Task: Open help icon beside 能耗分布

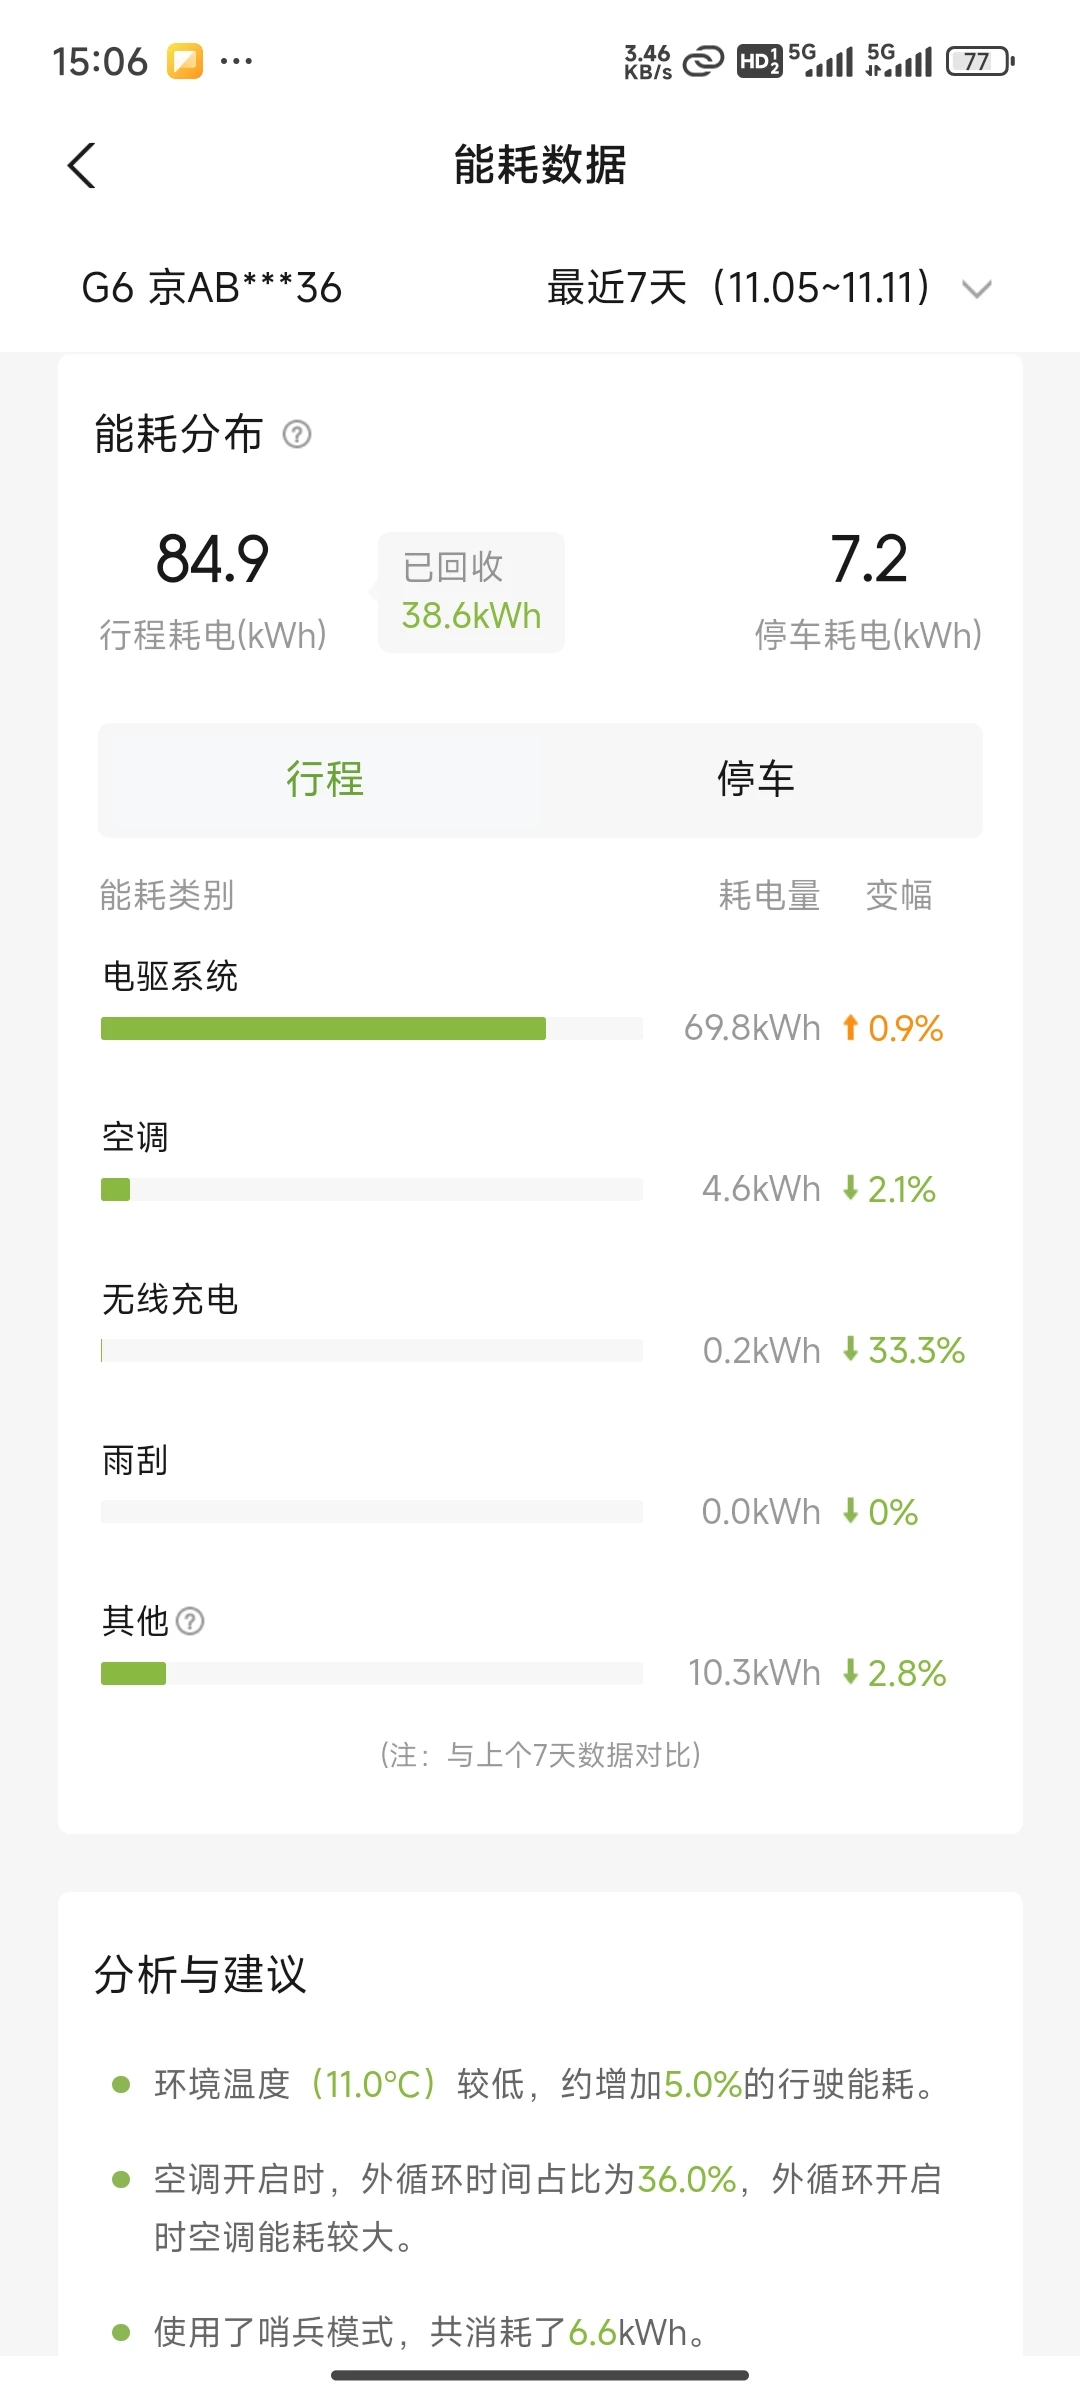Action: pyautogui.click(x=297, y=434)
